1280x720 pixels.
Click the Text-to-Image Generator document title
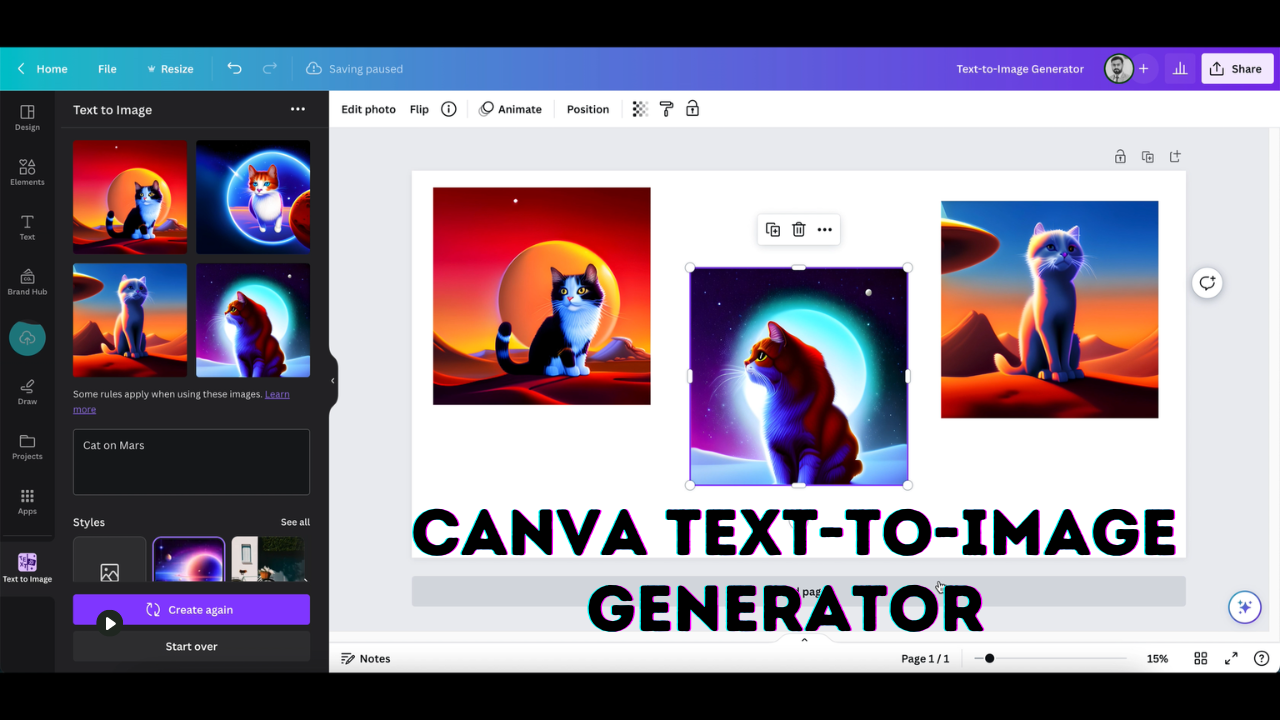point(1020,68)
